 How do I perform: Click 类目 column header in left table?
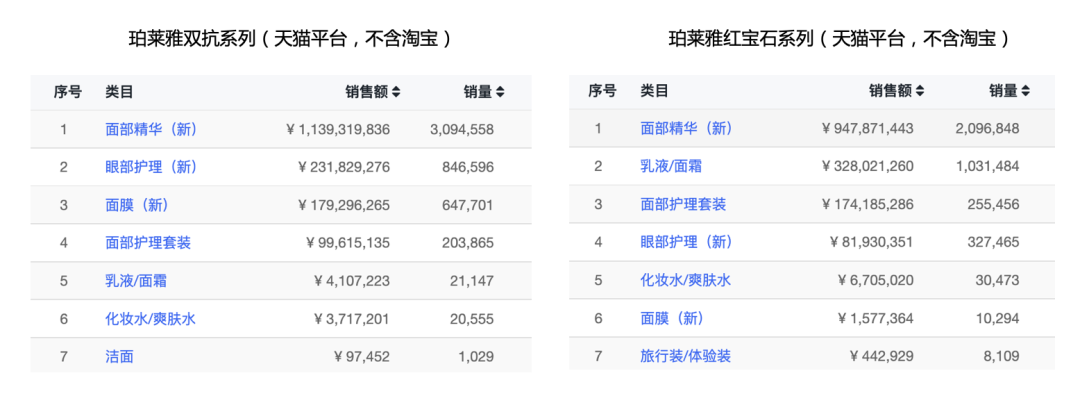click(x=119, y=92)
